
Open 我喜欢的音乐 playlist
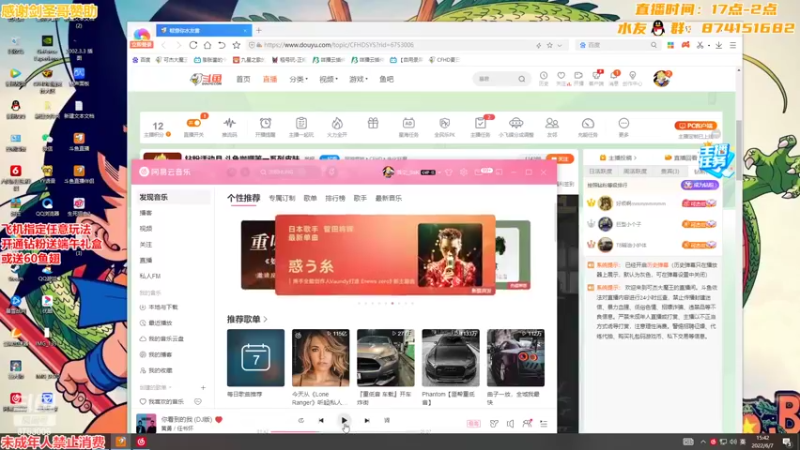pos(162,402)
